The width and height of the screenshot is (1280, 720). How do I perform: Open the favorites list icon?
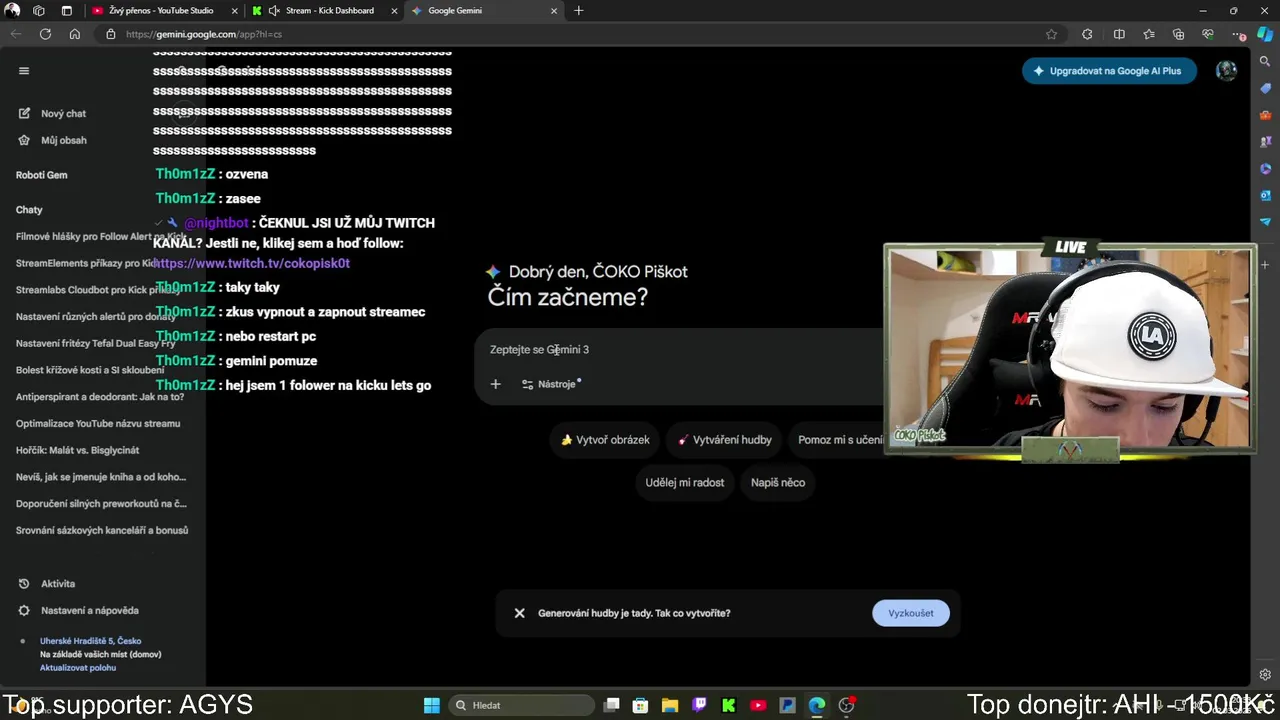(x=1149, y=34)
